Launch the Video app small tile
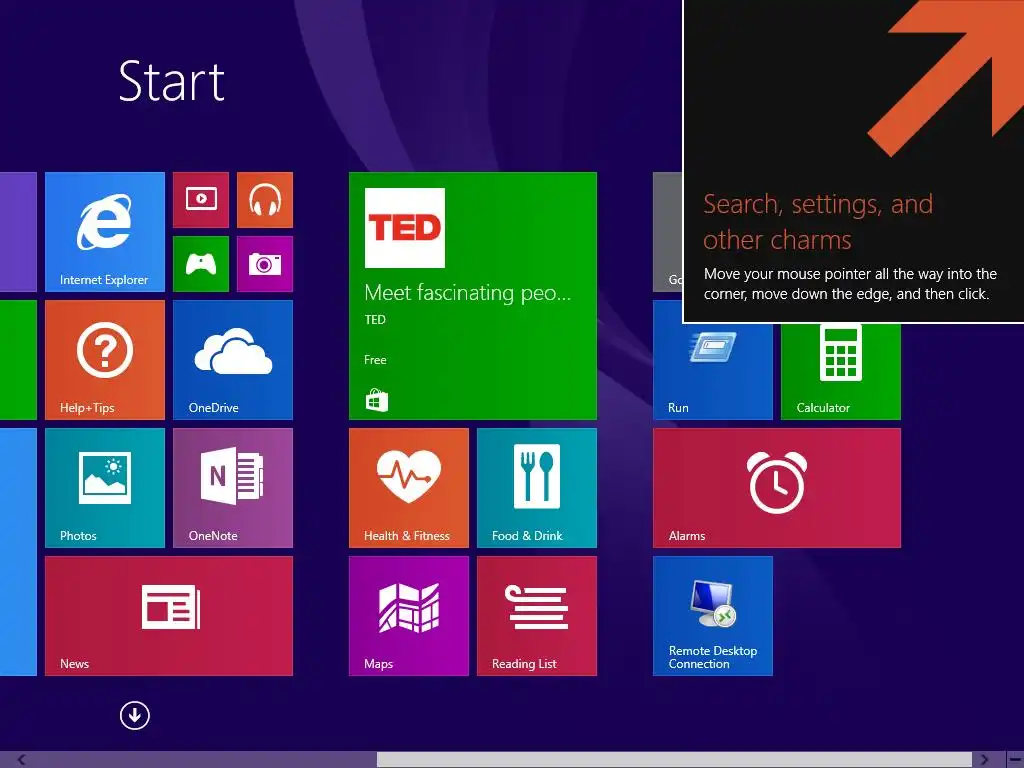This screenshot has height=768, width=1024. point(201,200)
